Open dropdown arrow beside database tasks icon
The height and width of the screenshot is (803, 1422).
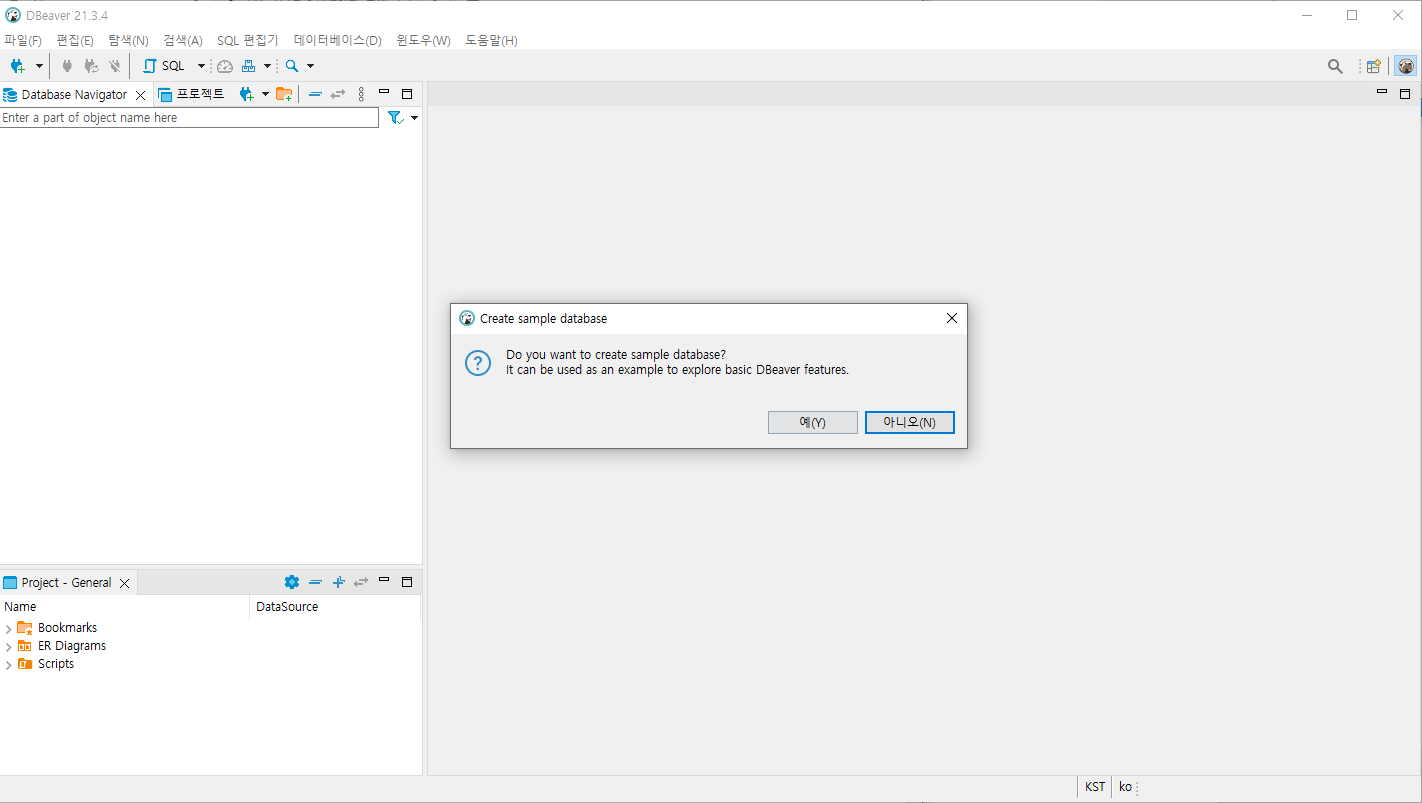(x=267, y=66)
